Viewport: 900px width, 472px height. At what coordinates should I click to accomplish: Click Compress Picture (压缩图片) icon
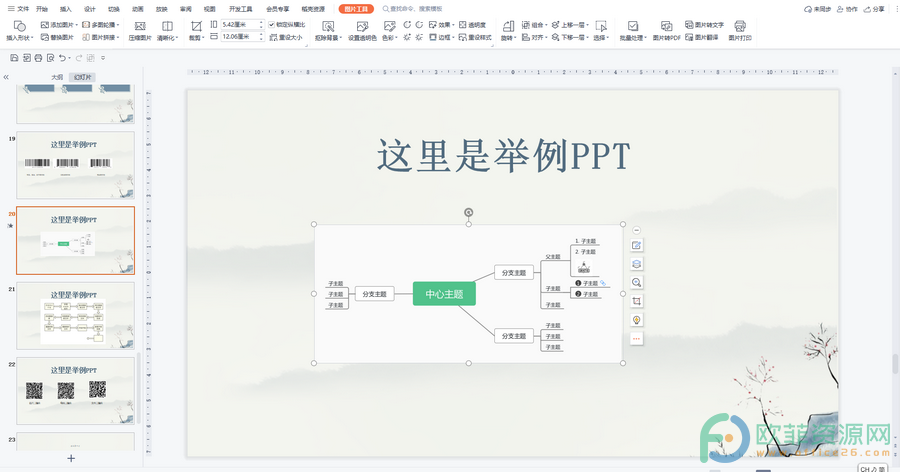[139, 26]
